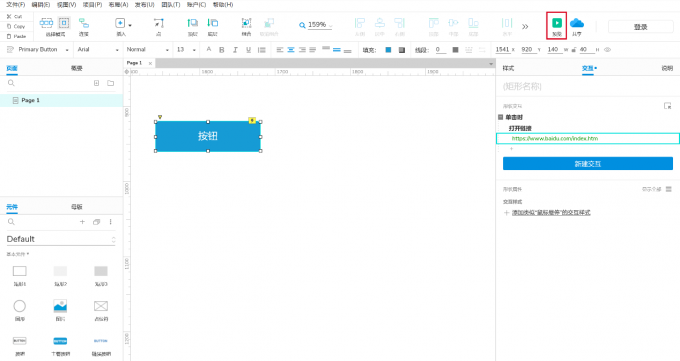Select the Point edit tool

[x=159, y=23]
